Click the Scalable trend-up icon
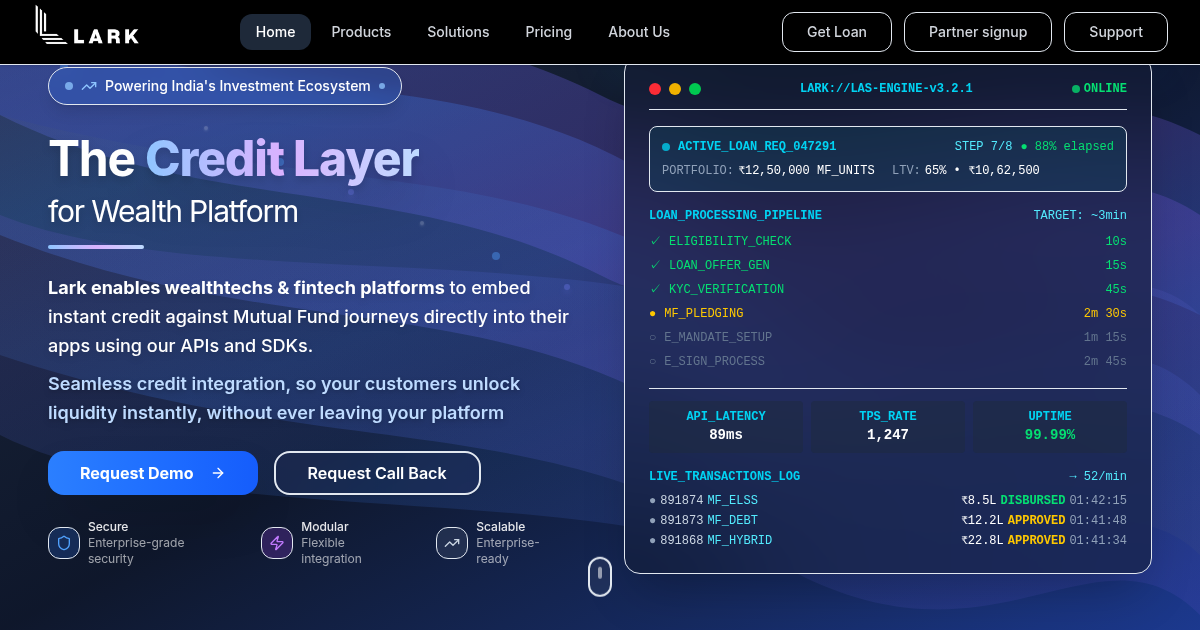 452,543
